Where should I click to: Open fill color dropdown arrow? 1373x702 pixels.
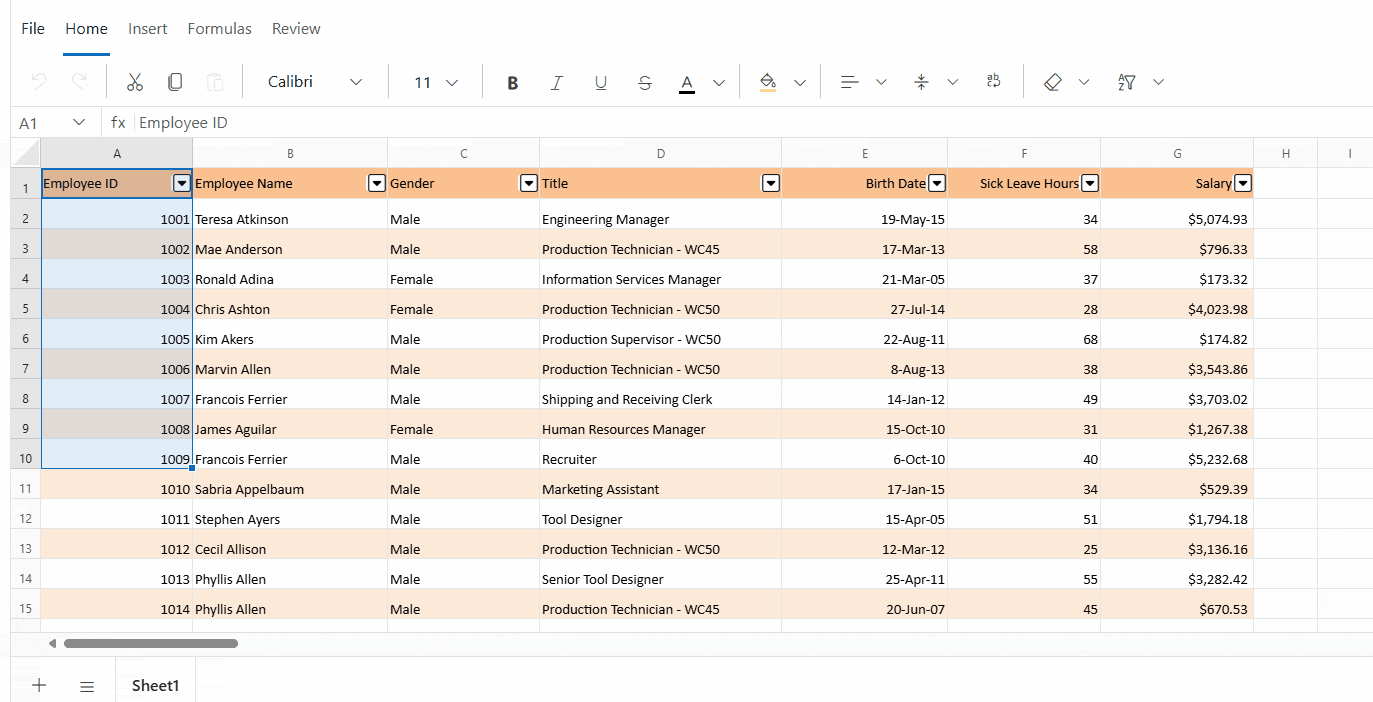tap(800, 82)
